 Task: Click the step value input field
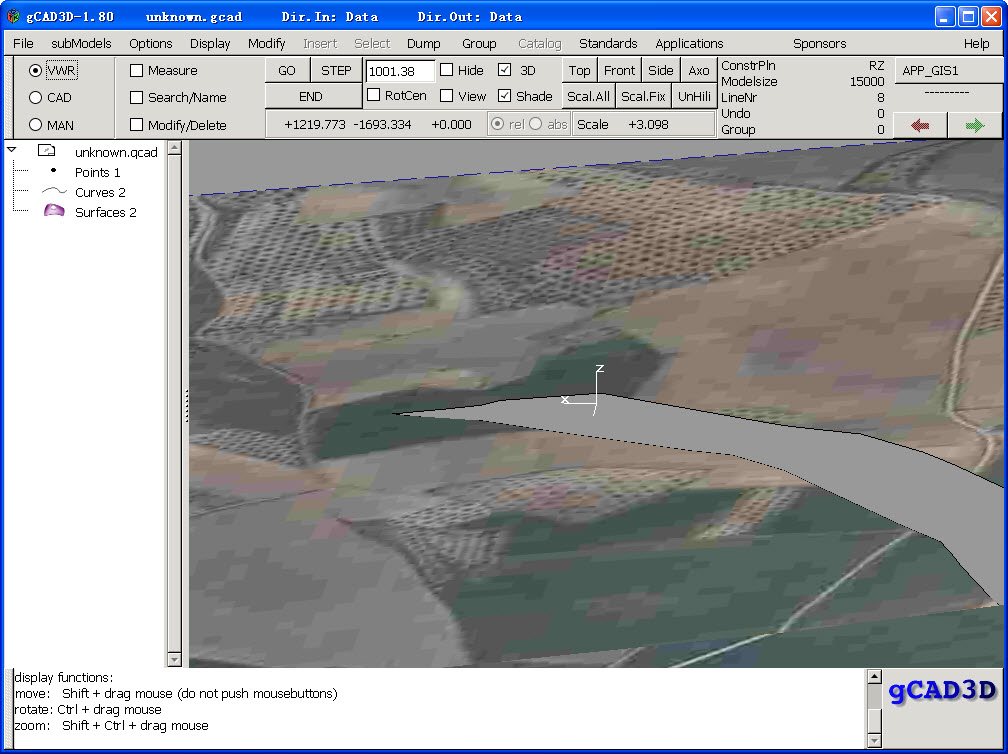point(400,71)
